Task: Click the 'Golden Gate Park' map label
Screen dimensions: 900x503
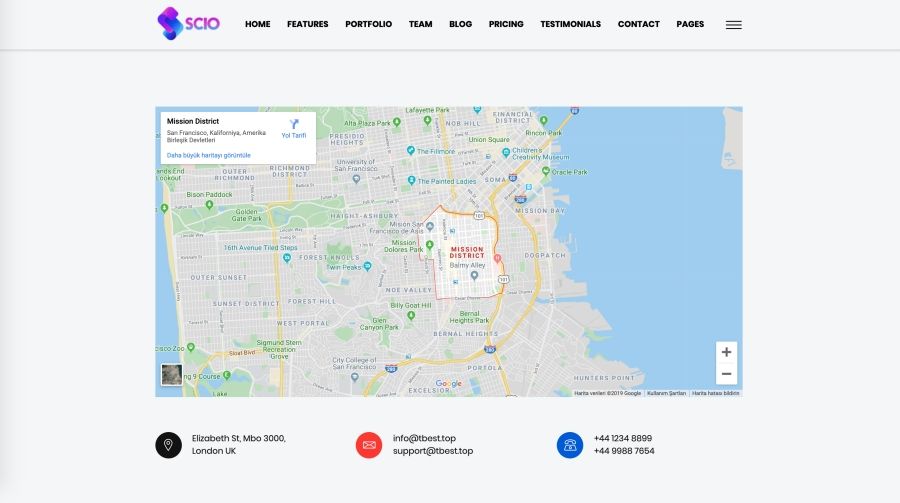Action: point(247,215)
